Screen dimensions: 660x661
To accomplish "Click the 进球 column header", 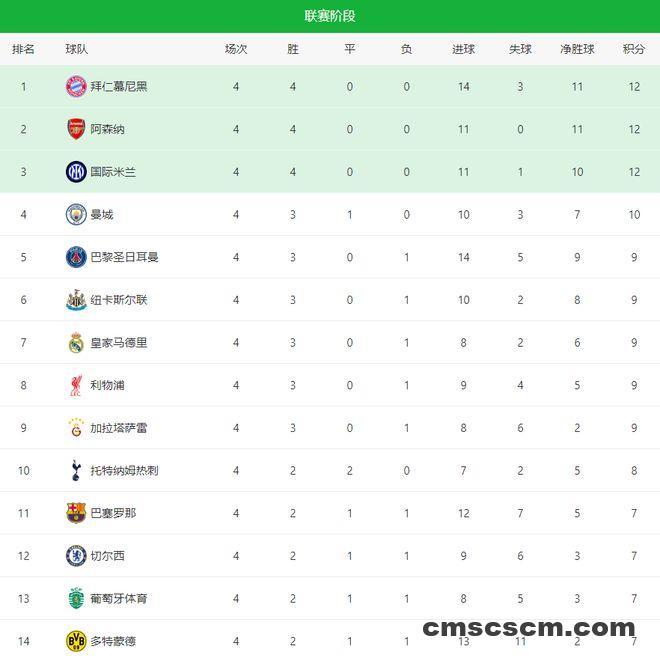I will 463,49.
